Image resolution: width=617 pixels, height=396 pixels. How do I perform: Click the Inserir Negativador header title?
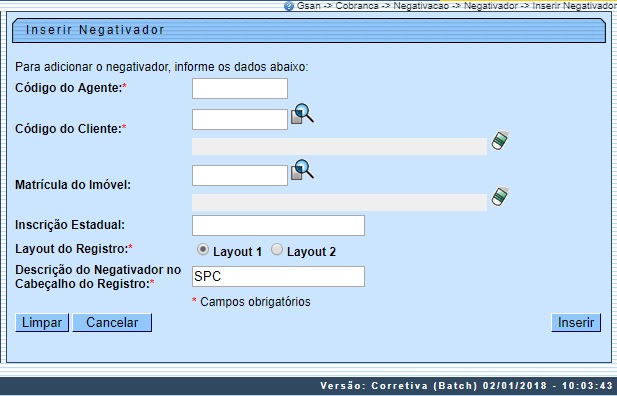point(95,30)
